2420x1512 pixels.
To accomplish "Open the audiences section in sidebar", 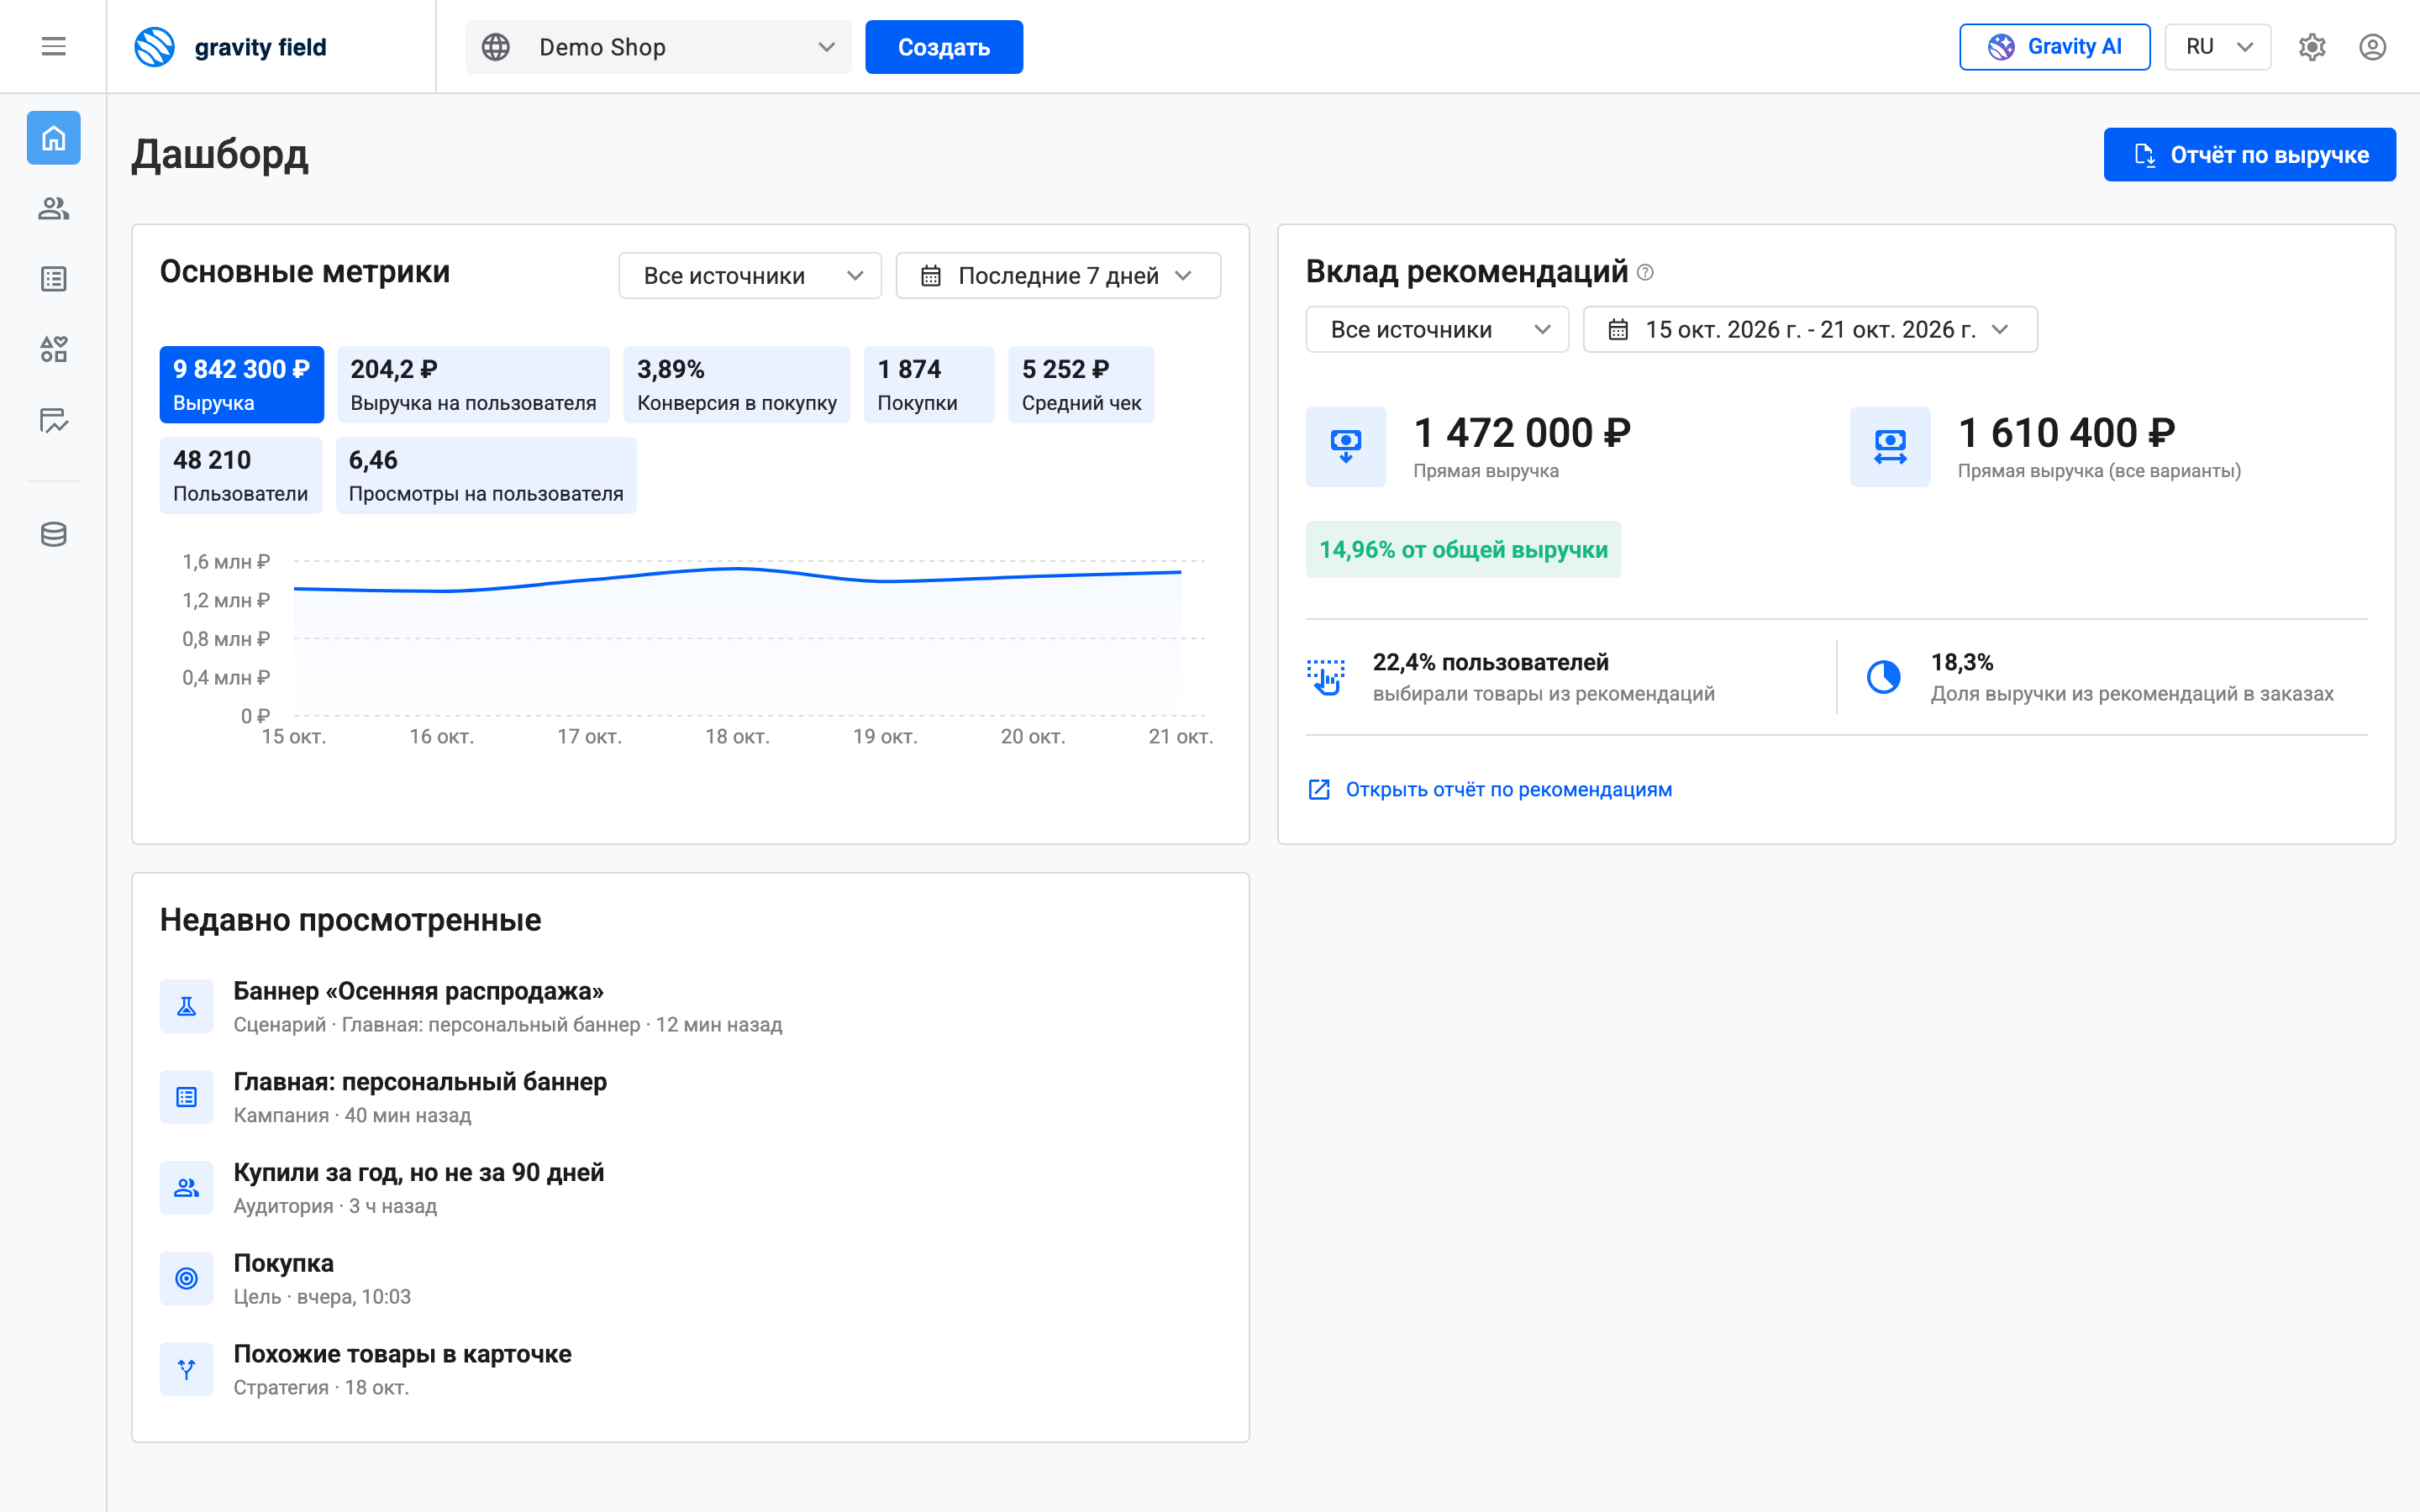I will [53, 208].
